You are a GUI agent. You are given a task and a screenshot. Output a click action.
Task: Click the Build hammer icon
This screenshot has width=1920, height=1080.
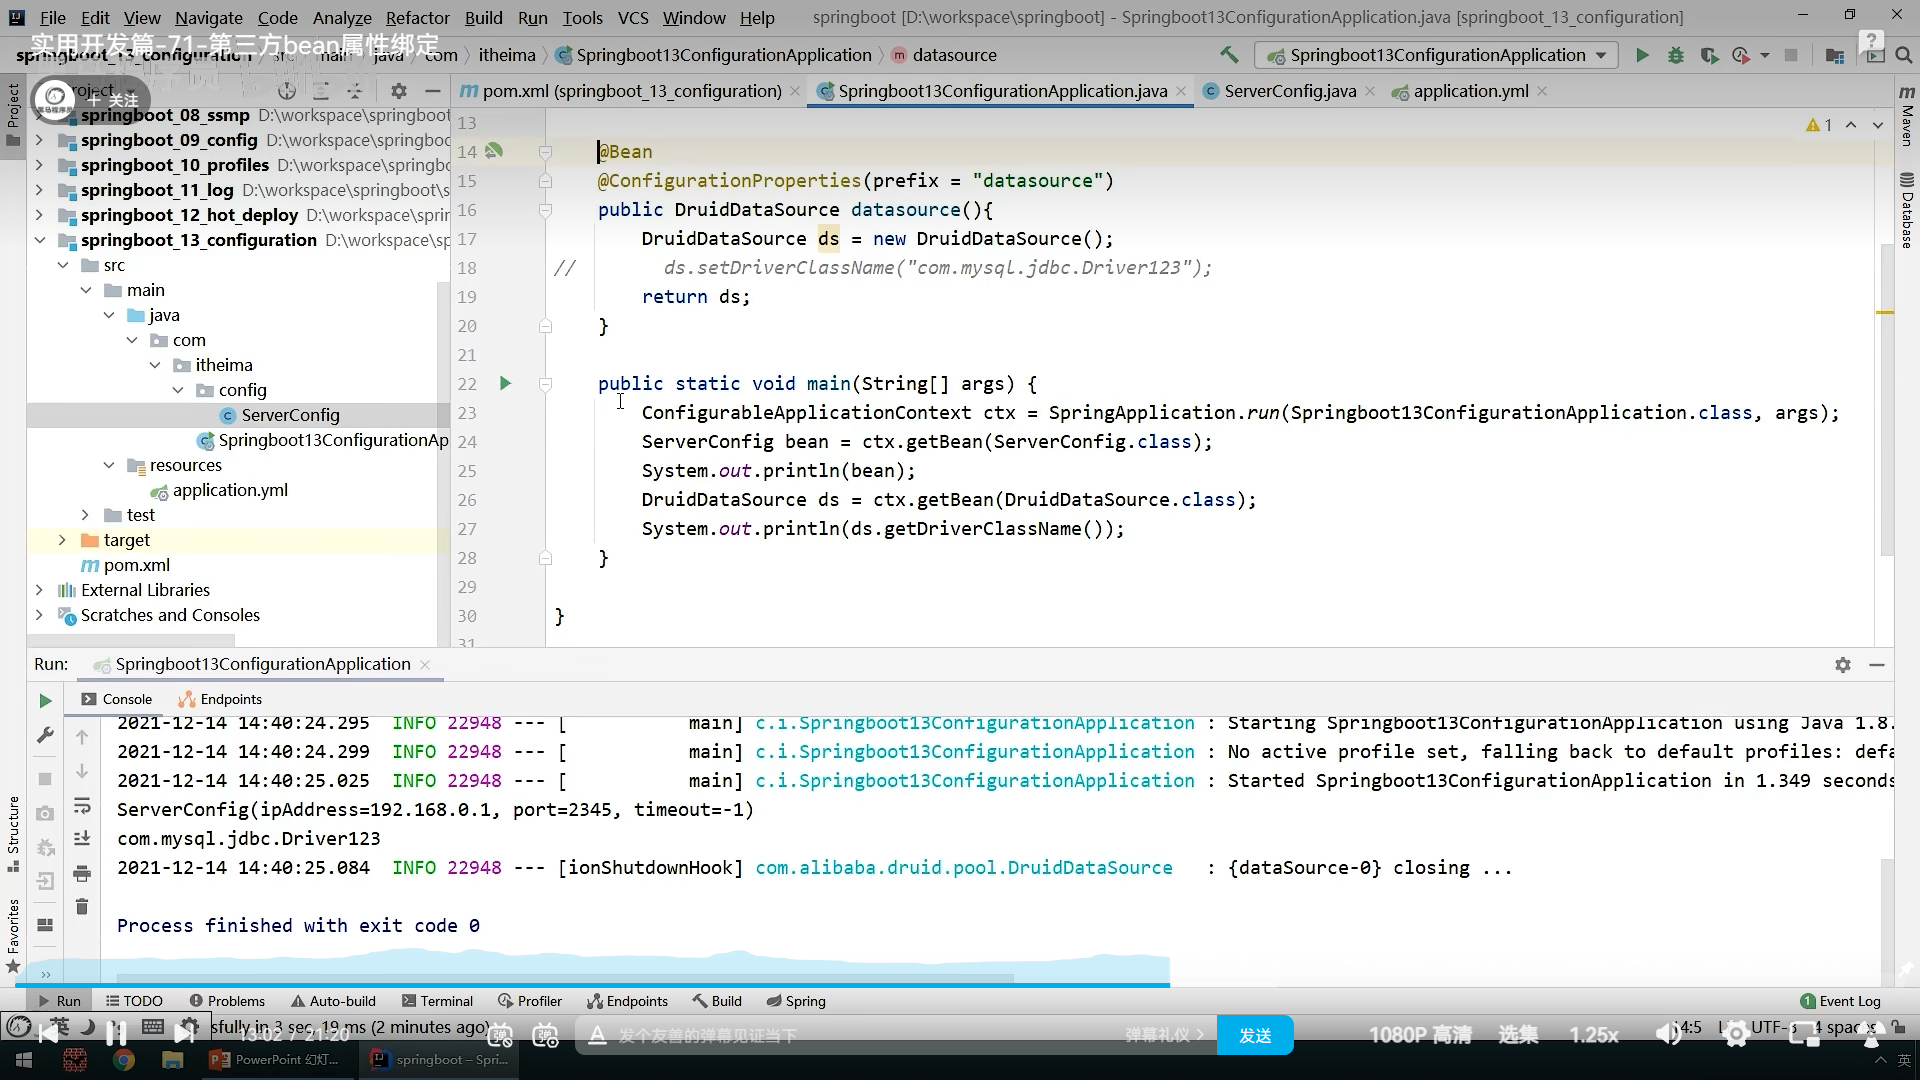tap(1229, 55)
